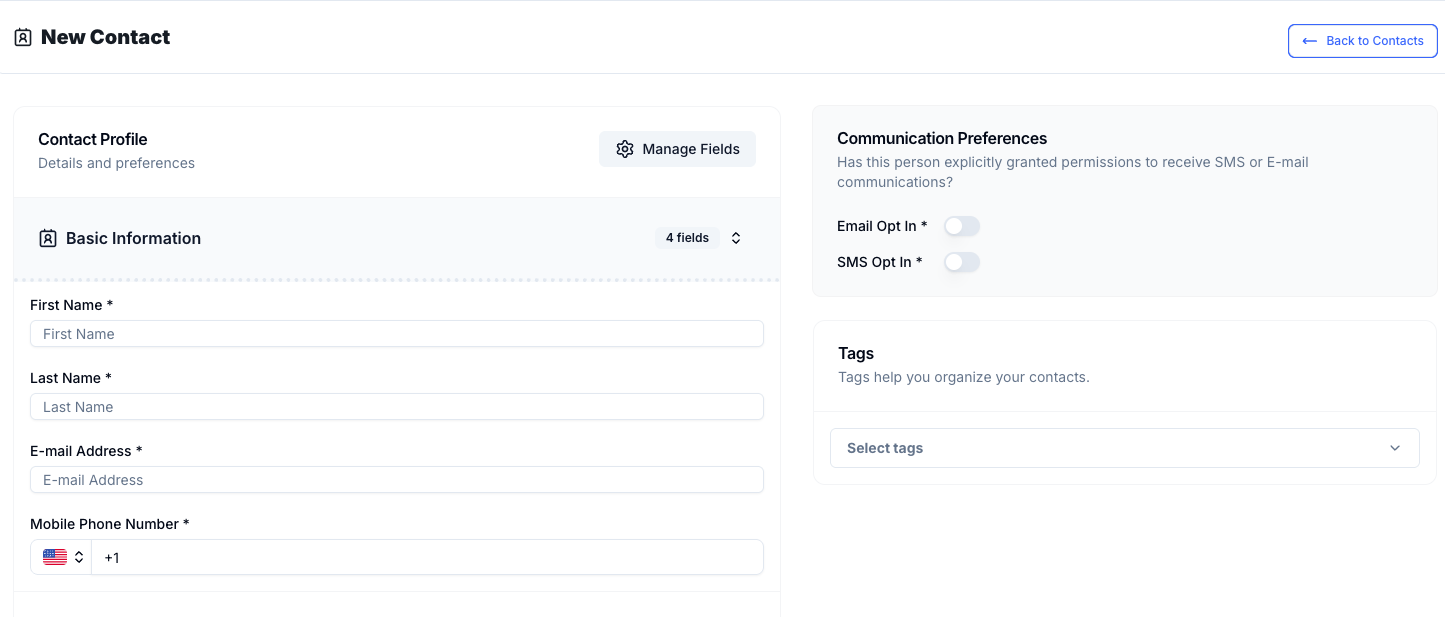
Task: Click the Contact Profile heading
Action: pos(93,139)
